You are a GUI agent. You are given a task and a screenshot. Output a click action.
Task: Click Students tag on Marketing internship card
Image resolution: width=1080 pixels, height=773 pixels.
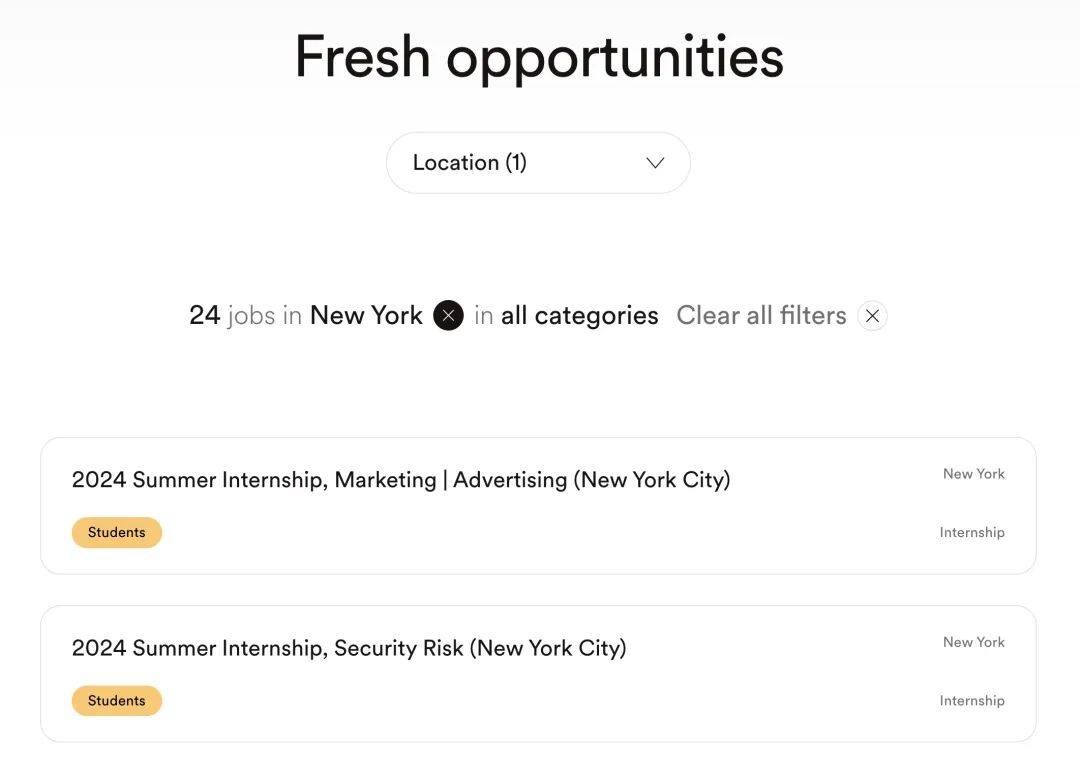tap(116, 533)
